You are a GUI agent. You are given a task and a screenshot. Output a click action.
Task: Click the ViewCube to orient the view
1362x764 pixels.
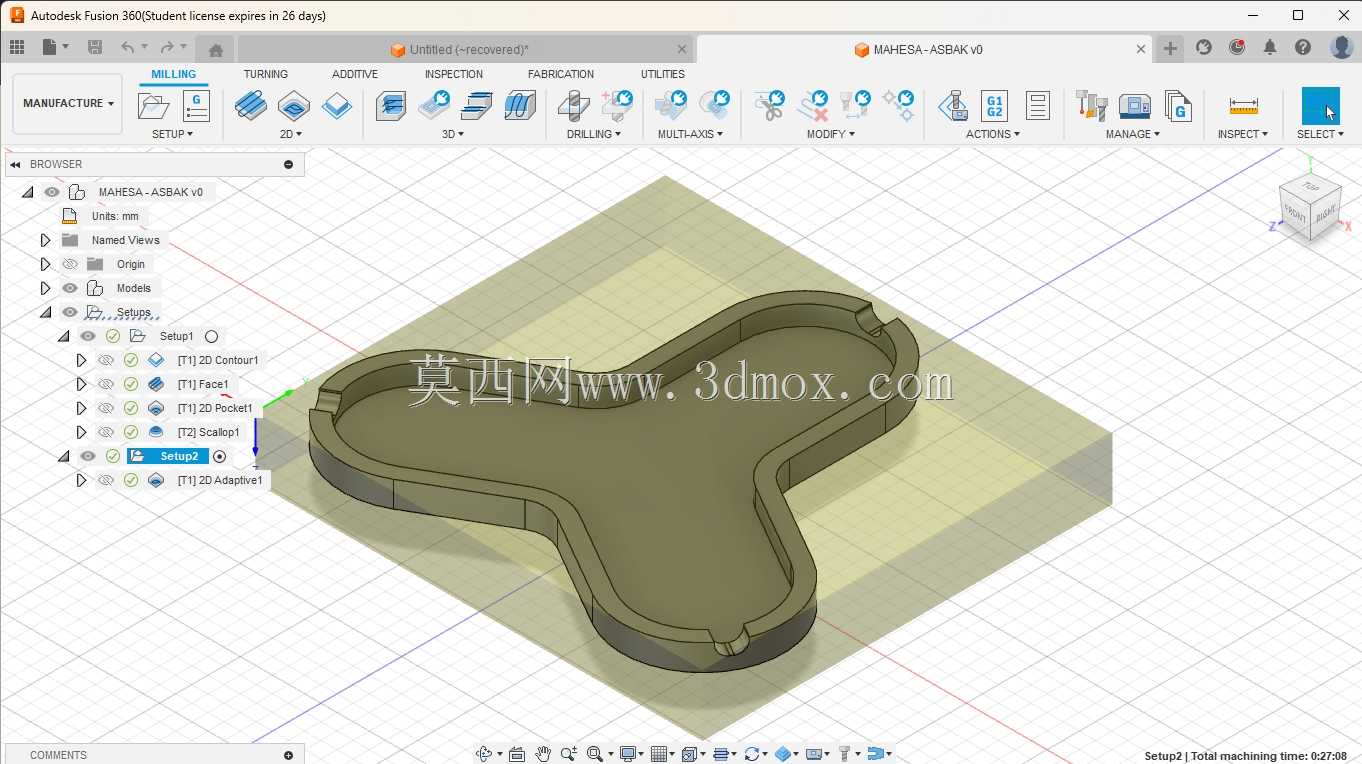[x=1310, y=209]
